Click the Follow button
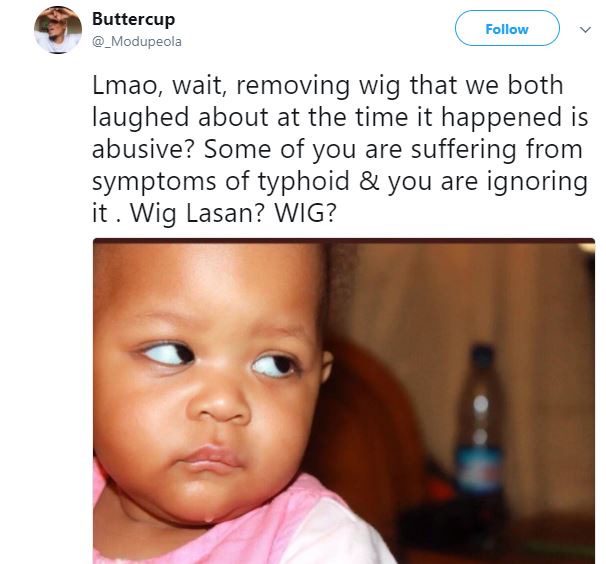The height and width of the screenshot is (564, 606). (507, 29)
